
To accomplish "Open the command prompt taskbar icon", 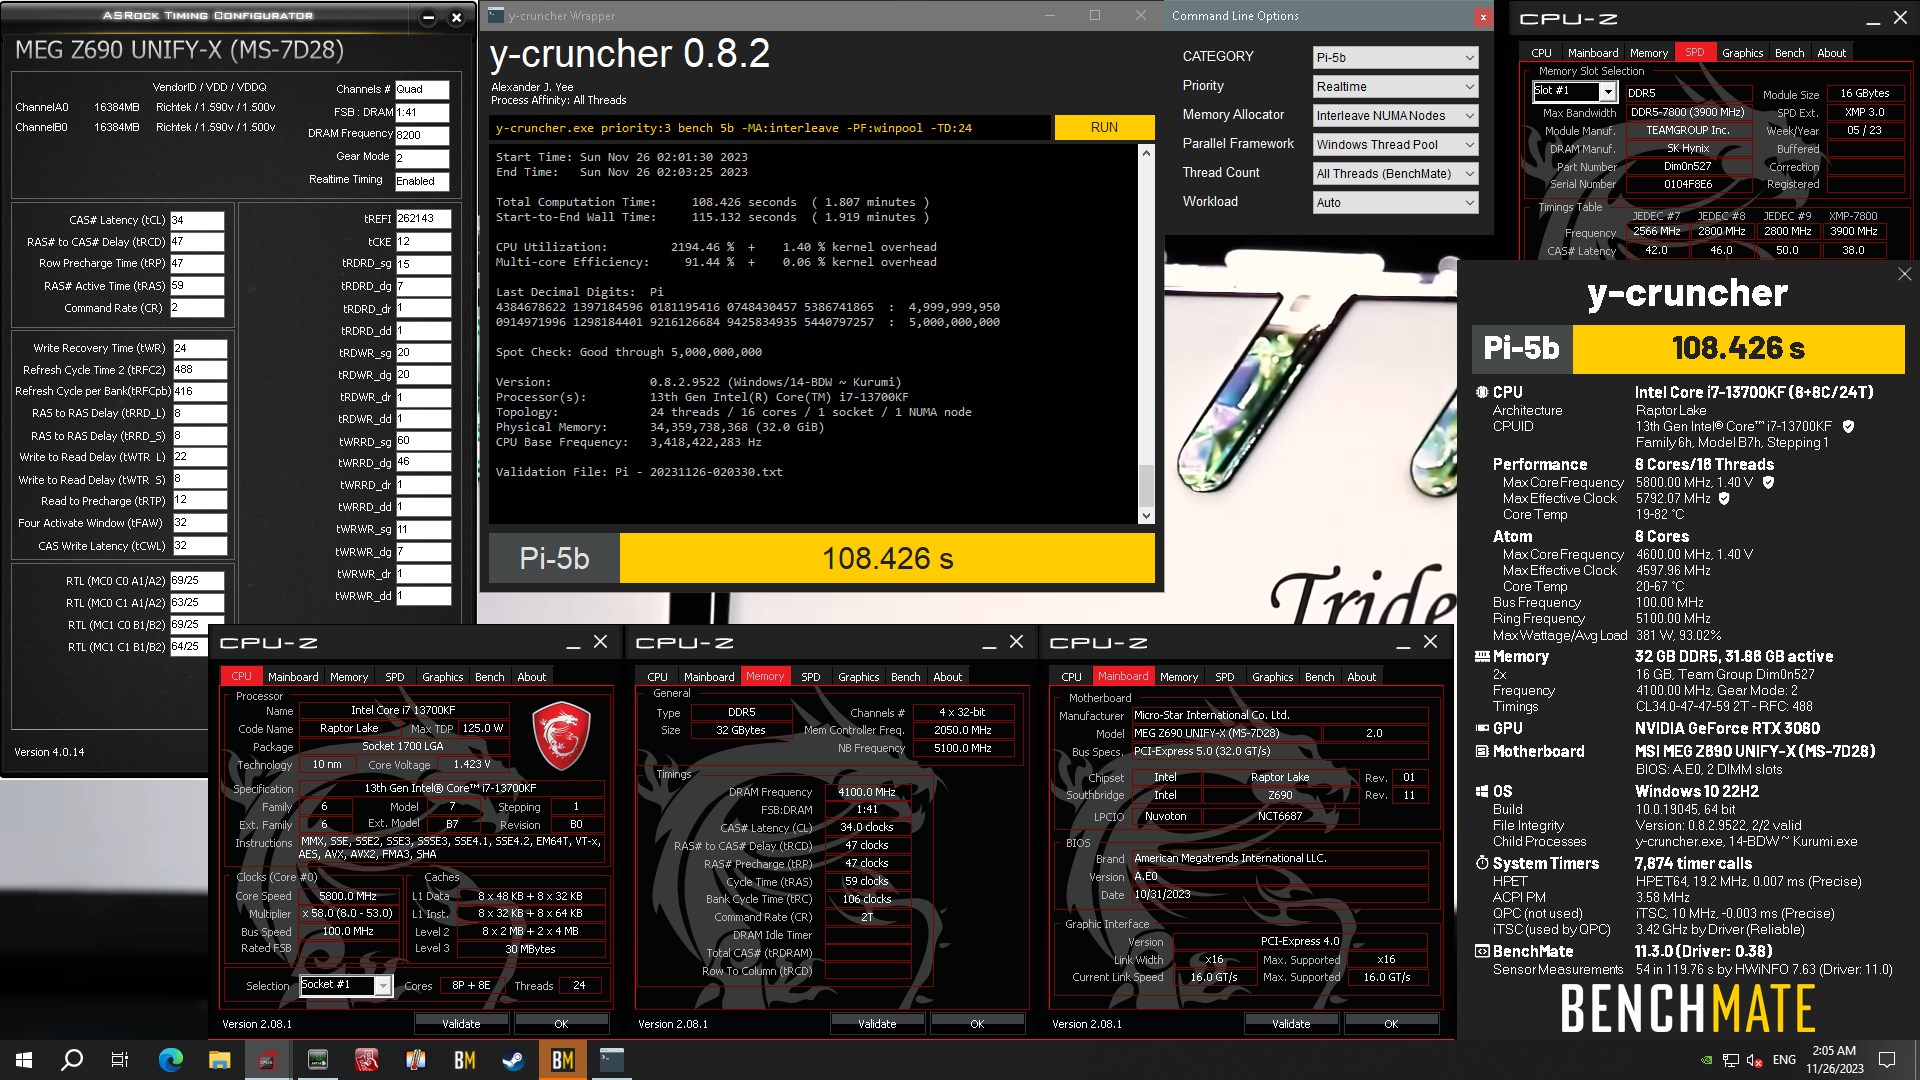I will coord(612,1060).
